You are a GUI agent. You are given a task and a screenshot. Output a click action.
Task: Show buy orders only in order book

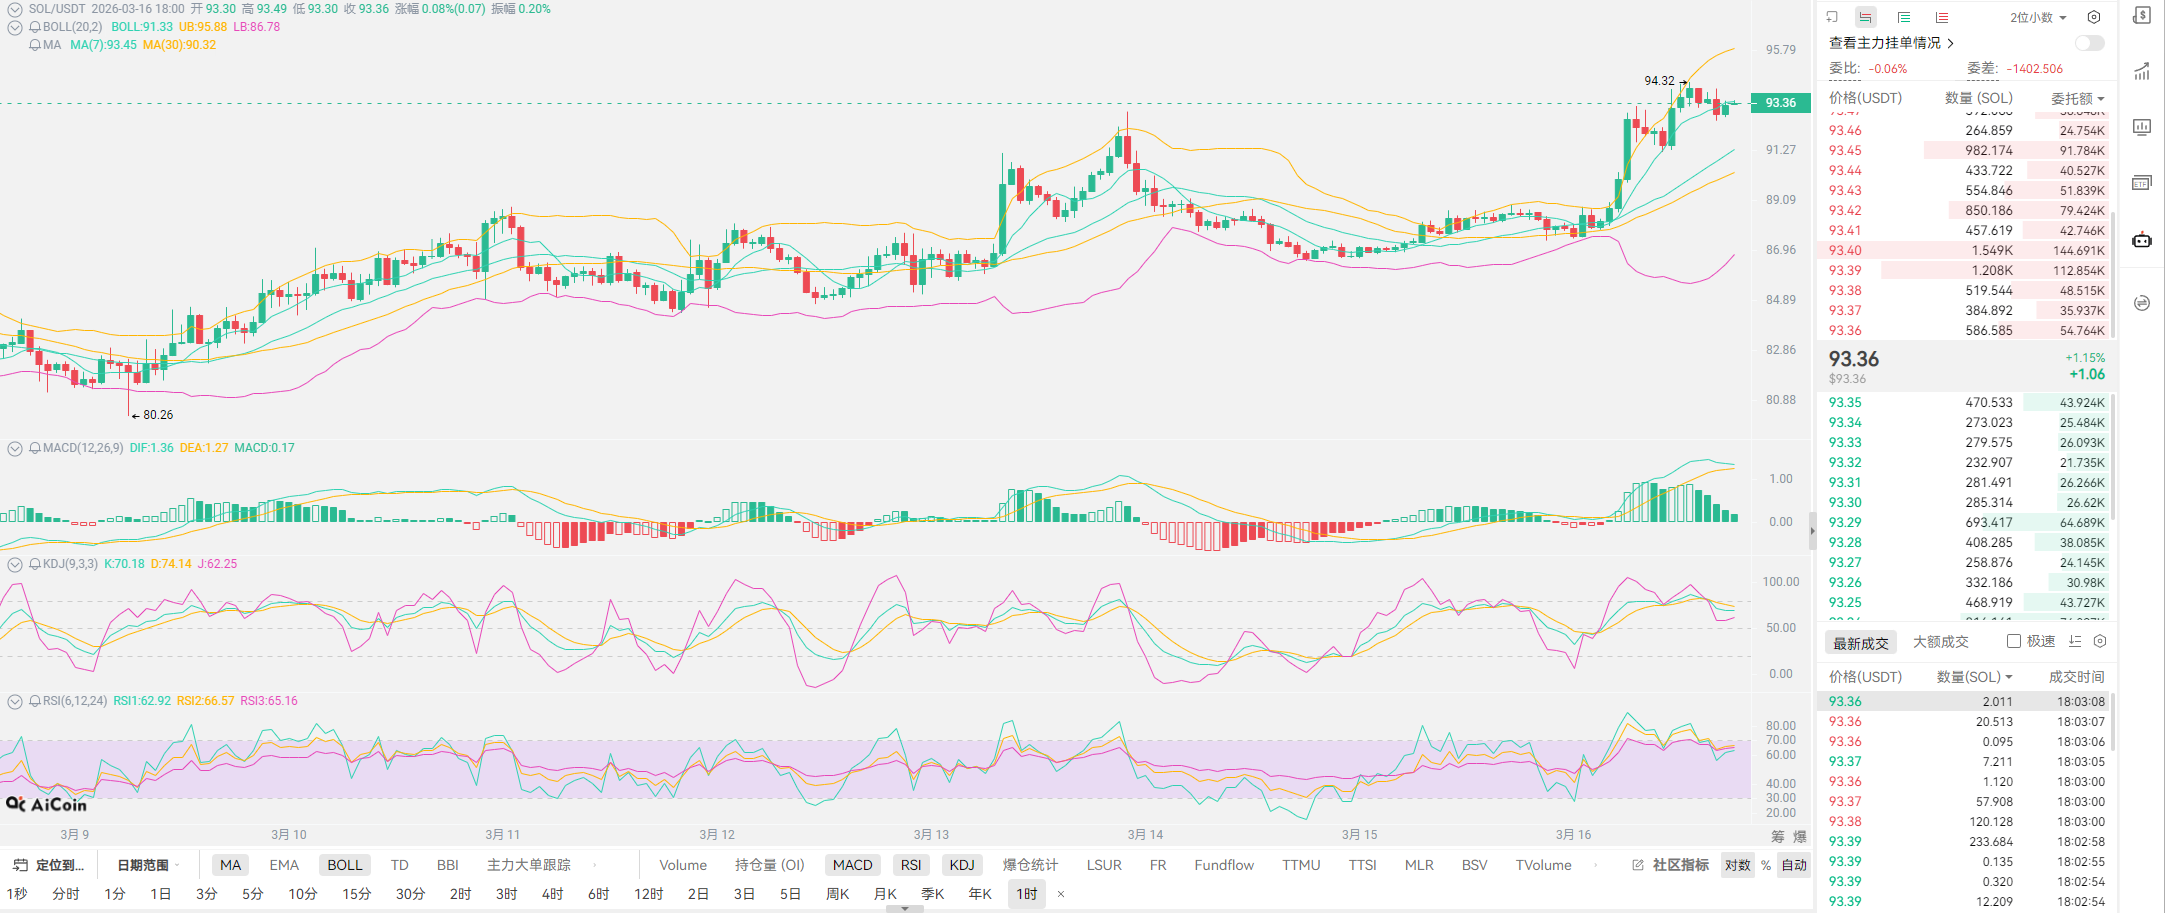1904,17
